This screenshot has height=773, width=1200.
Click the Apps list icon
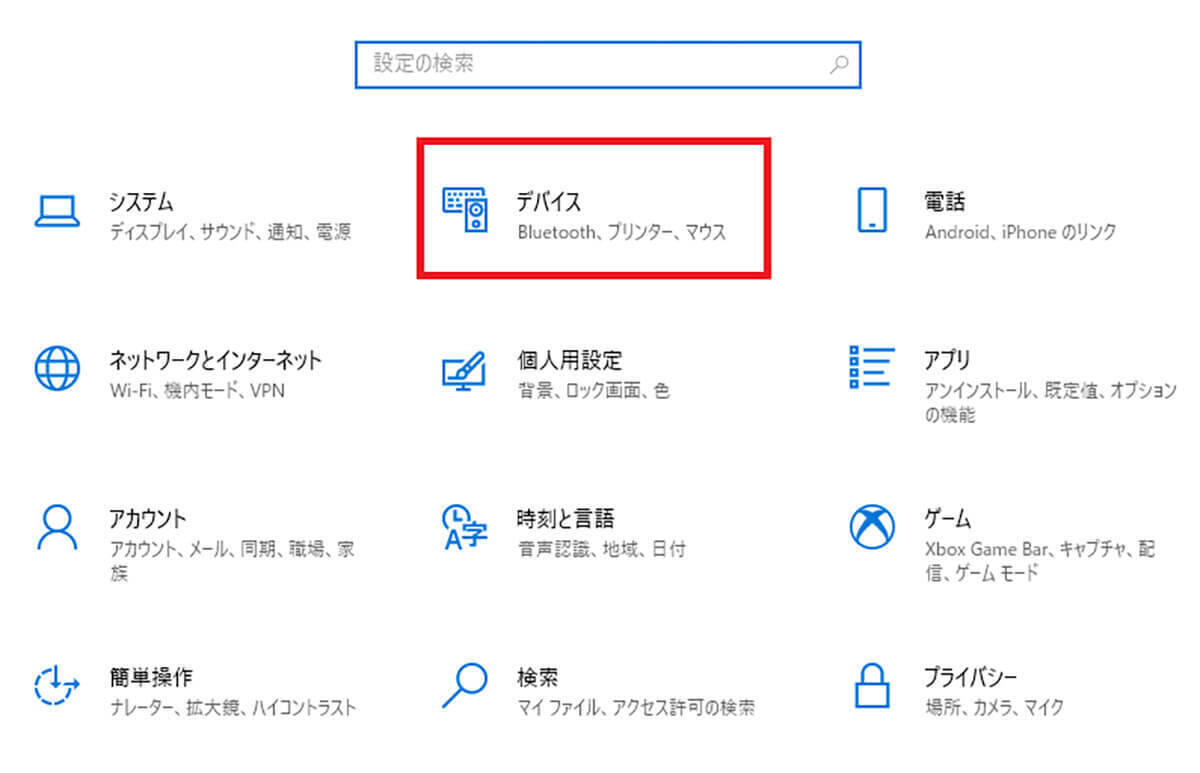click(x=870, y=368)
